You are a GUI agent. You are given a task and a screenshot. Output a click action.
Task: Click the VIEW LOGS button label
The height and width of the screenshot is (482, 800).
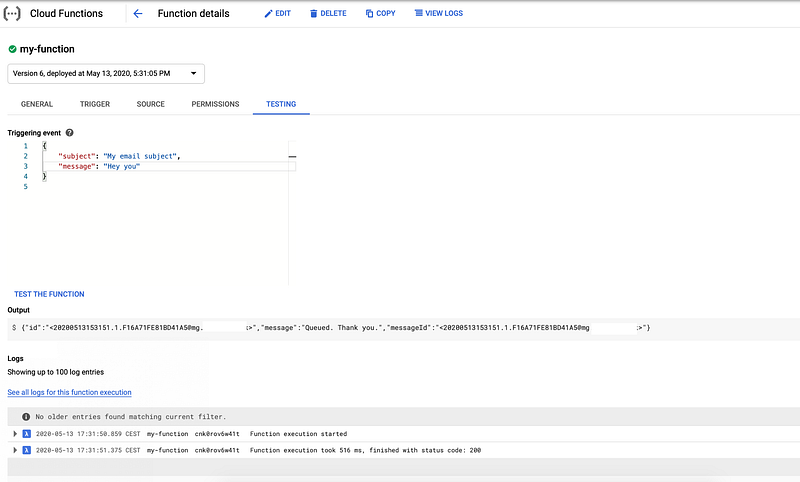click(444, 14)
